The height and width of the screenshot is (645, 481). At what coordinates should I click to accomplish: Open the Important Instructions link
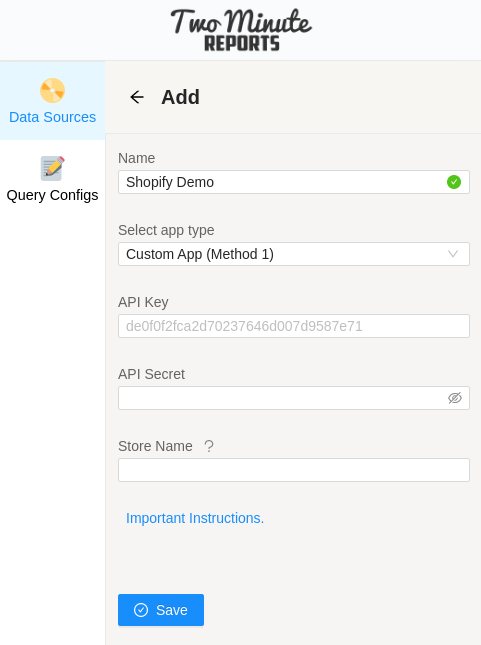pos(195,518)
